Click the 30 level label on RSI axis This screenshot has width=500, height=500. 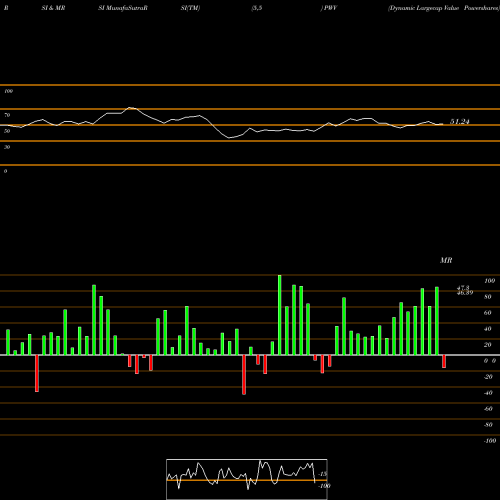pos(7,147)
